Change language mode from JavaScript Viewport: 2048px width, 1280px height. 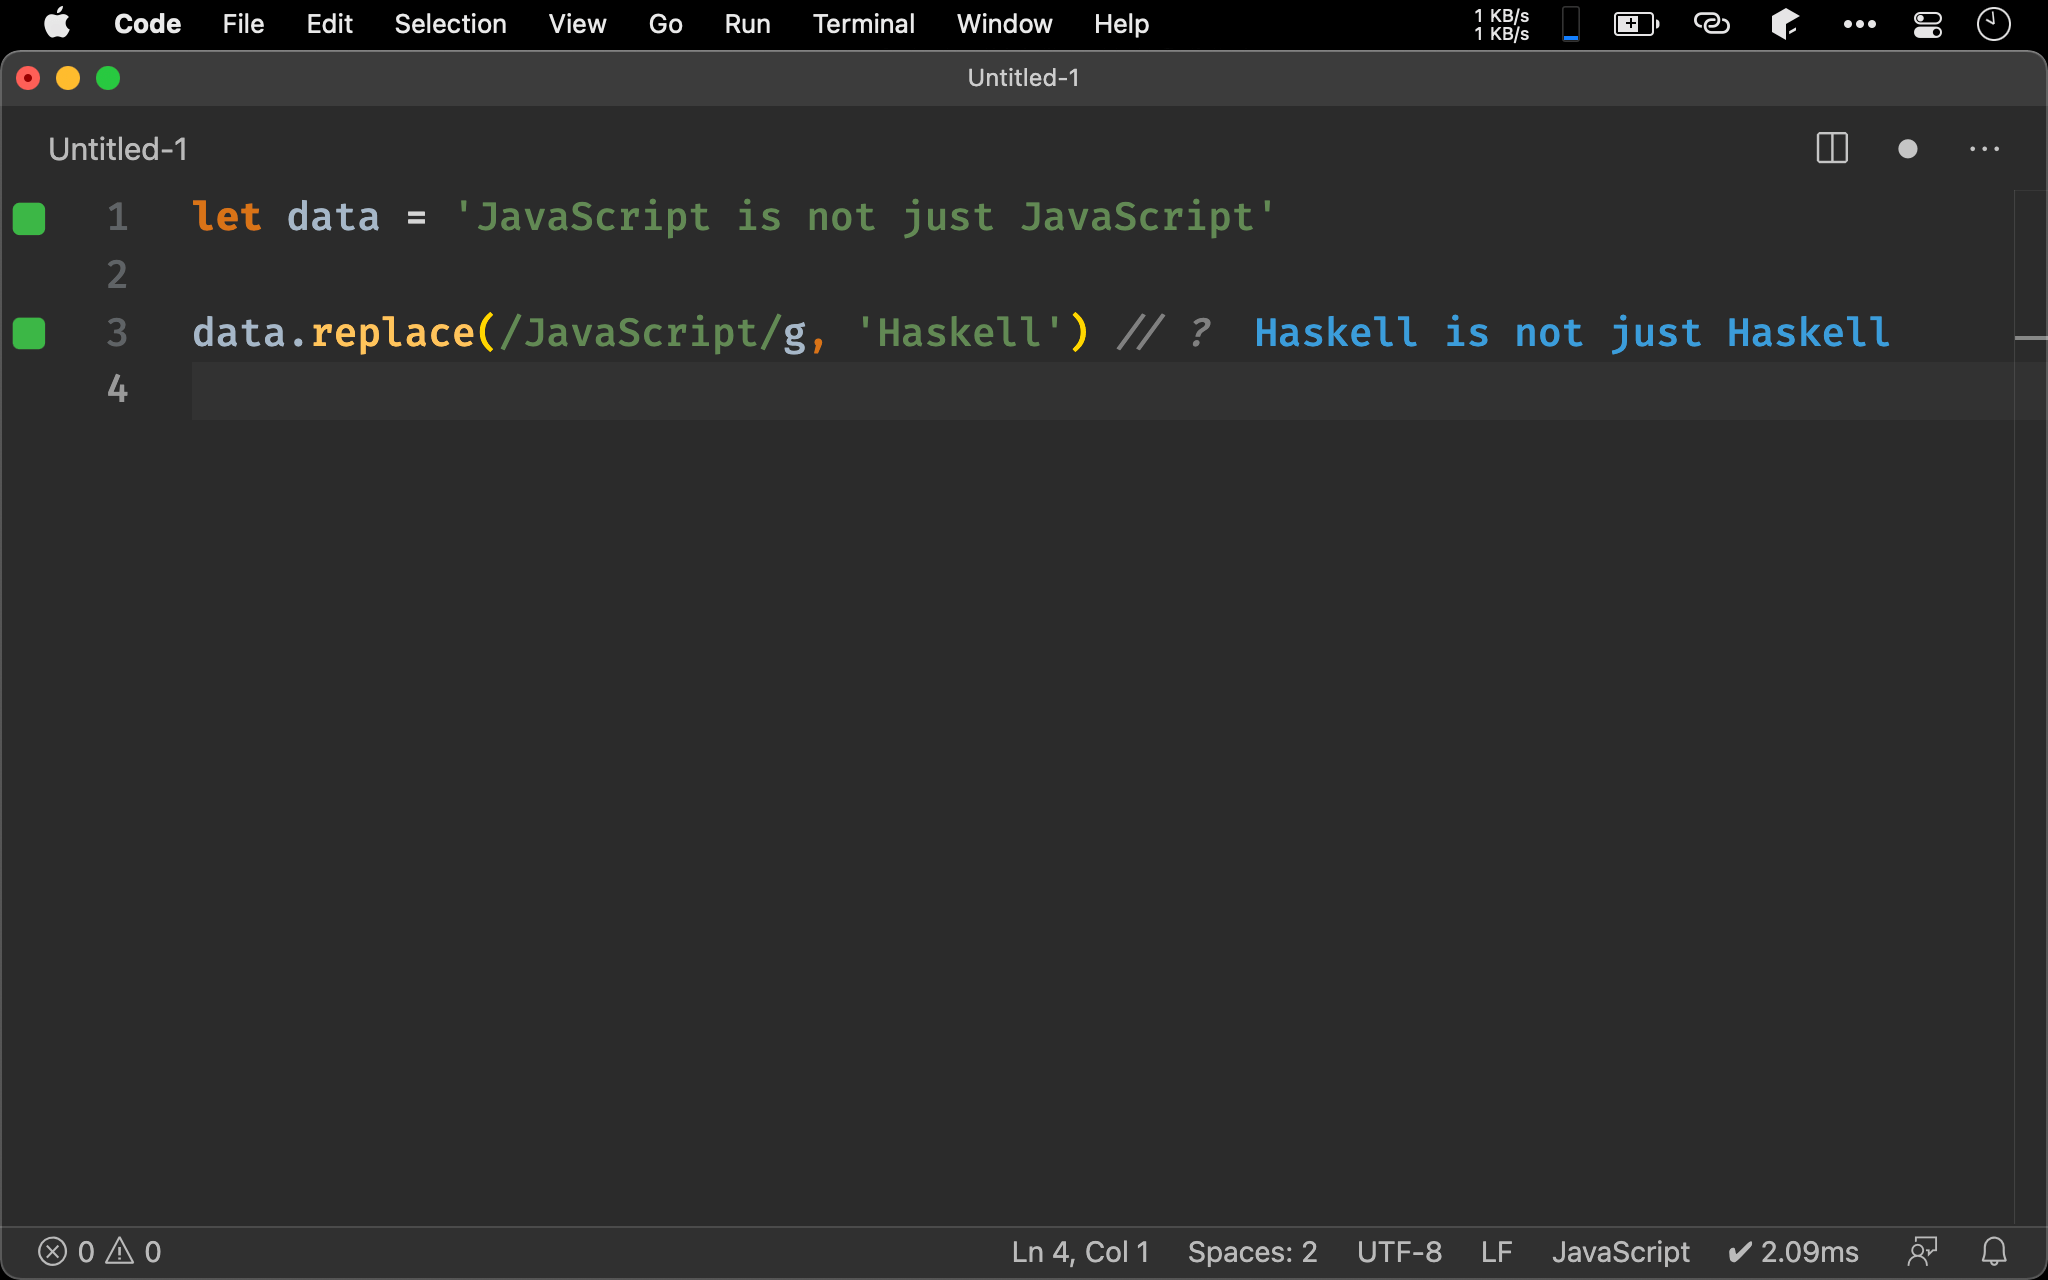[x=1620, y=1251]
